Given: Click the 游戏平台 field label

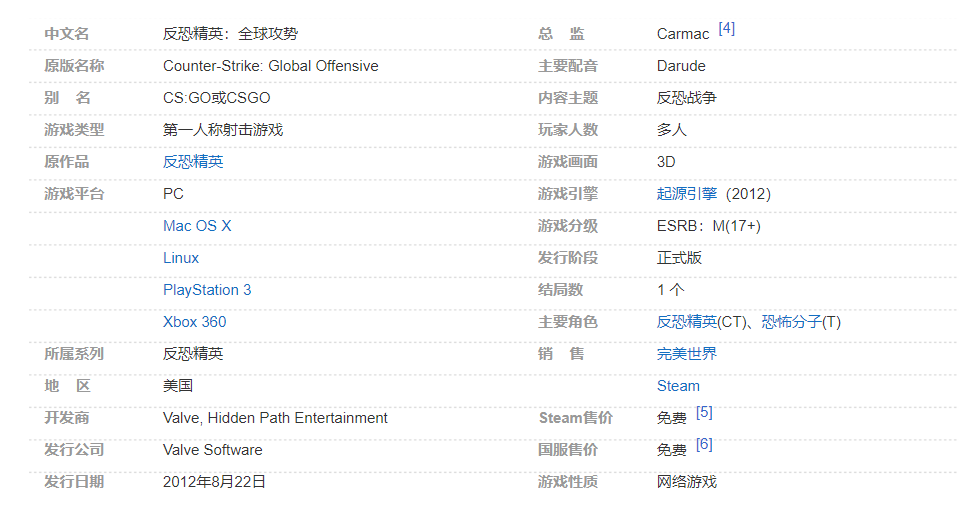Looking at the screenshot, I should 74,194.
